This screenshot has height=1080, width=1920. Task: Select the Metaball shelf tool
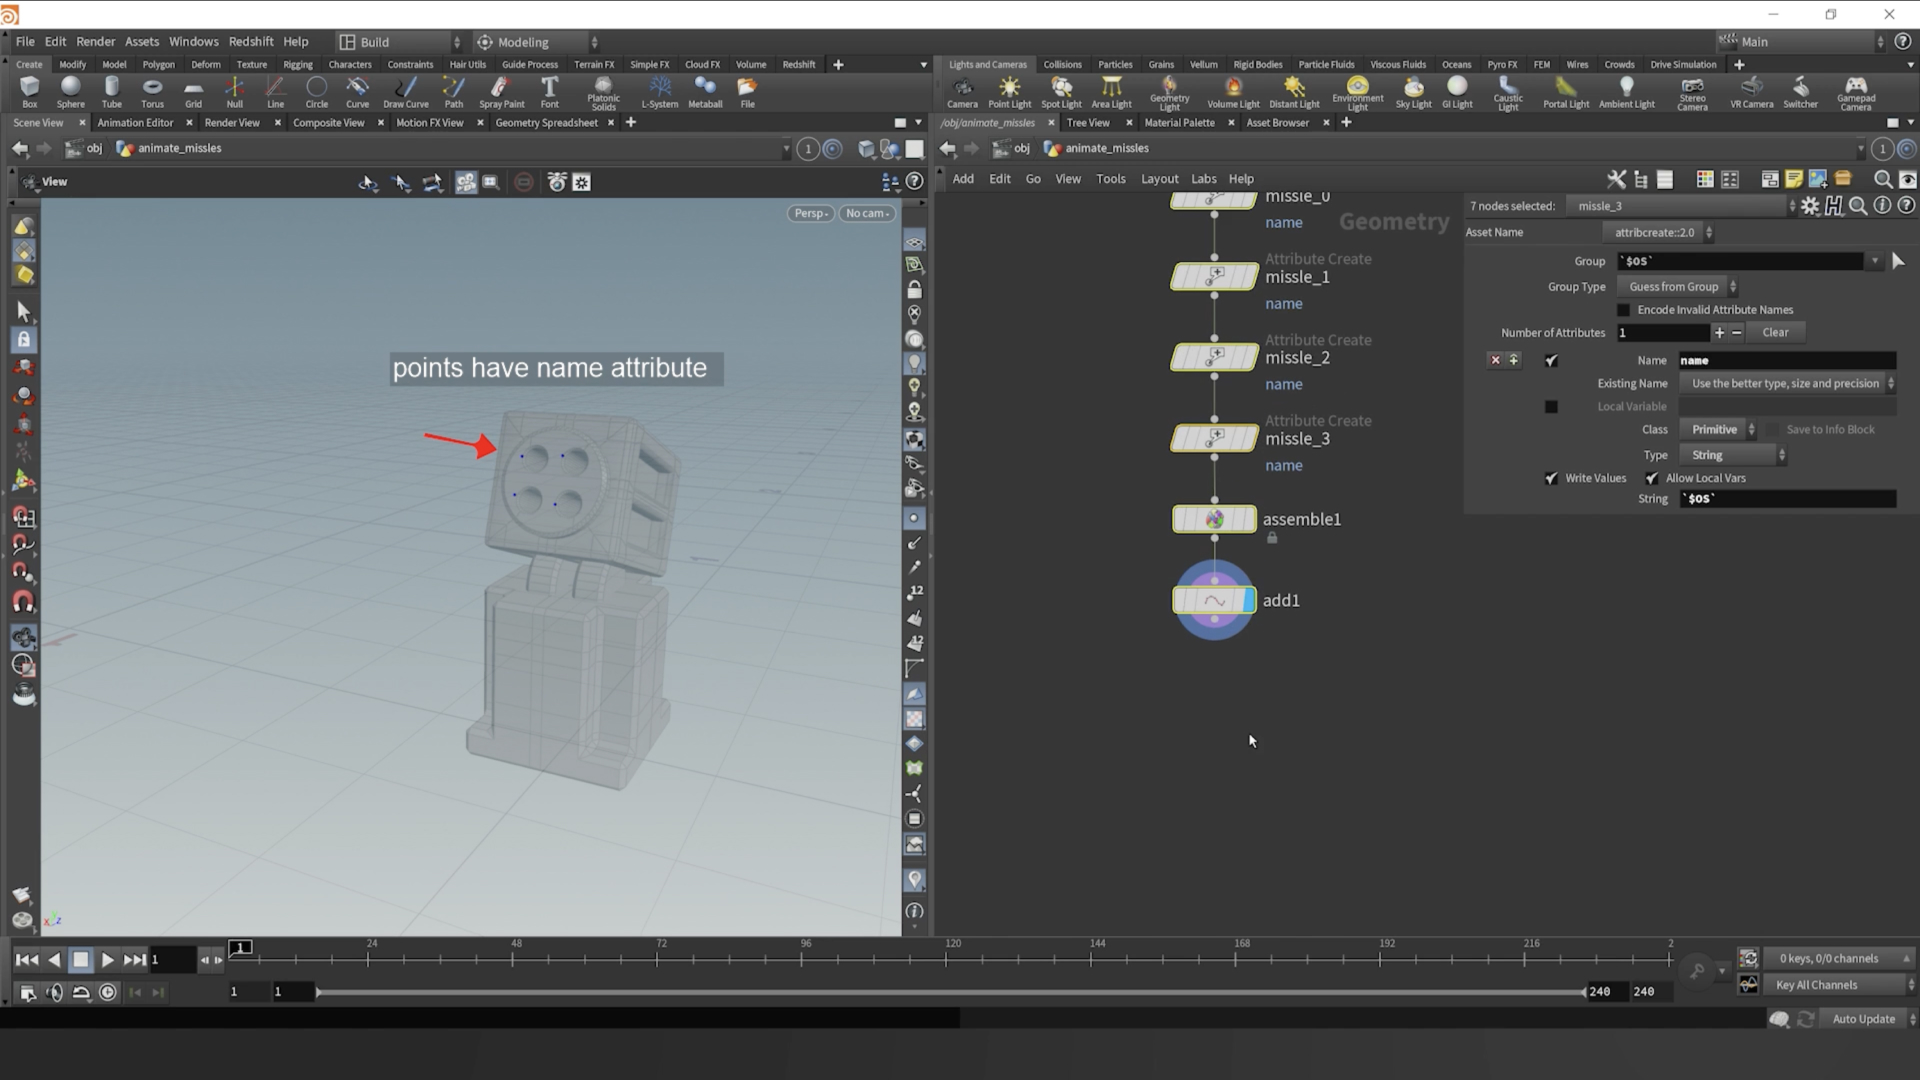tap(705, 92)
